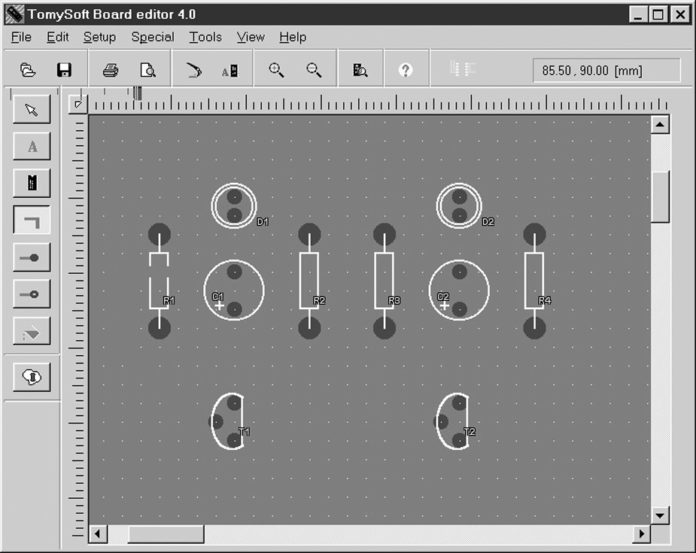Image resolution: width=696 pixels, height=553 pixels.
Task: Click the Print toolbar icon
Action: pyautogui.click(x=111, y=70)
